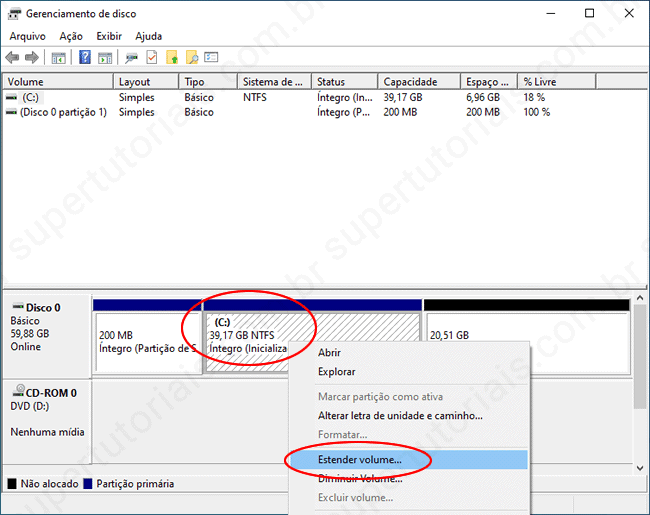Click the folder with magnifier icon
This screenshot has width=650, height=515.
pyautogui.click(x=192, y=57)
